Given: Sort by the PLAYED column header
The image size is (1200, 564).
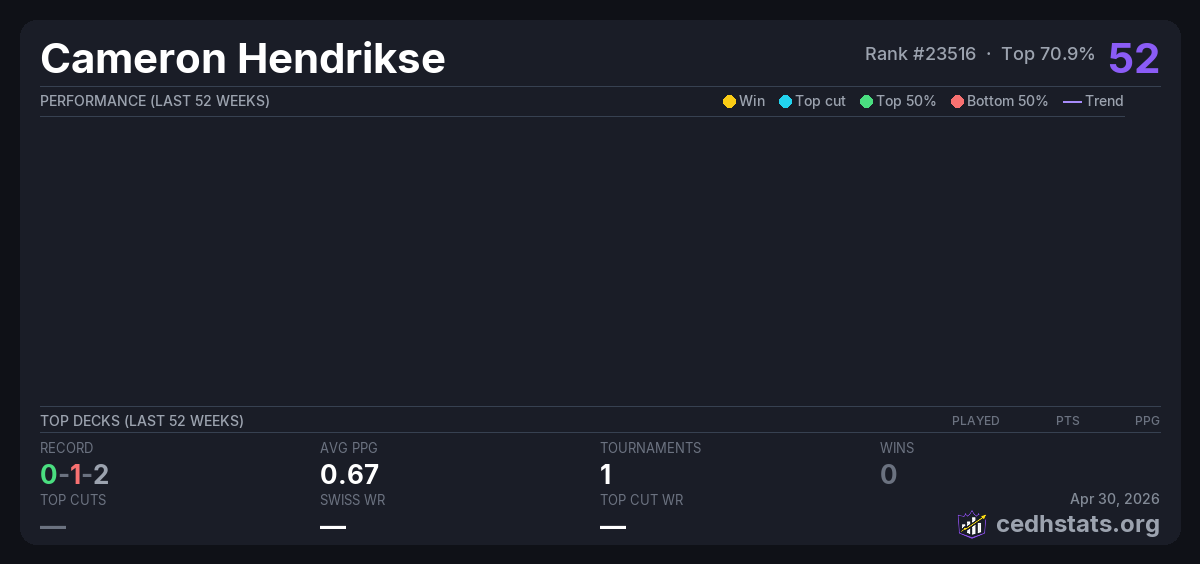Looking at the screenshot, I should [x=975, y=421].
